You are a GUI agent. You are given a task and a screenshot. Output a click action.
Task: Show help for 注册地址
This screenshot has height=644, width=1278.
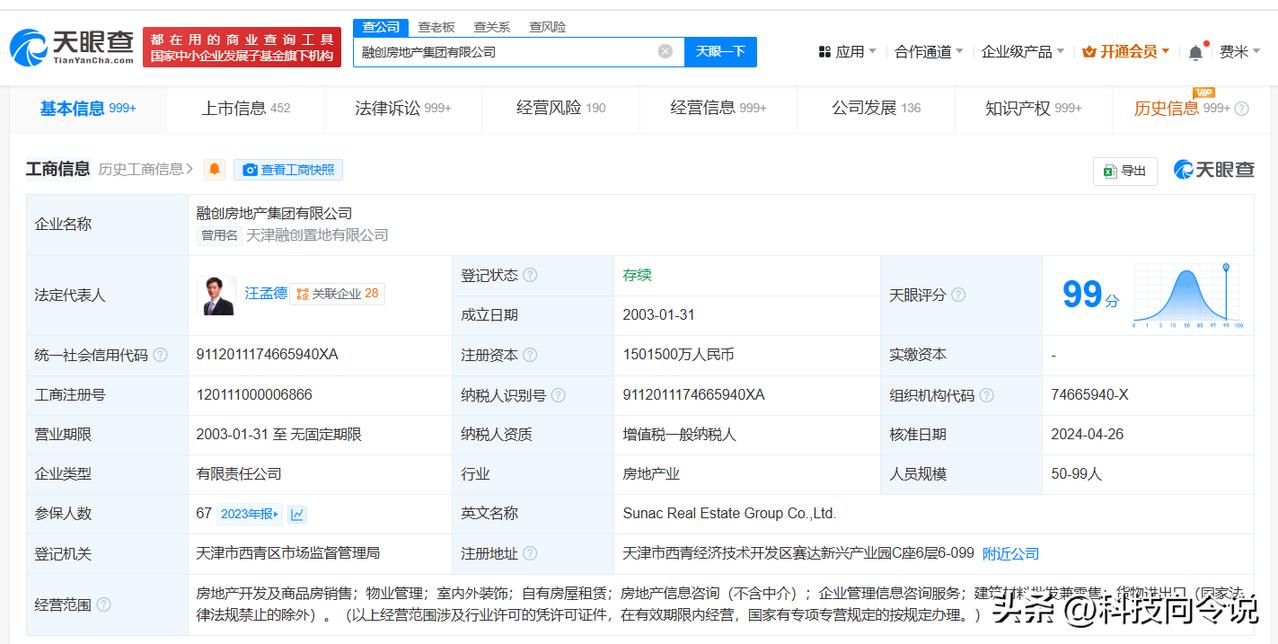(x=530, y=554)
